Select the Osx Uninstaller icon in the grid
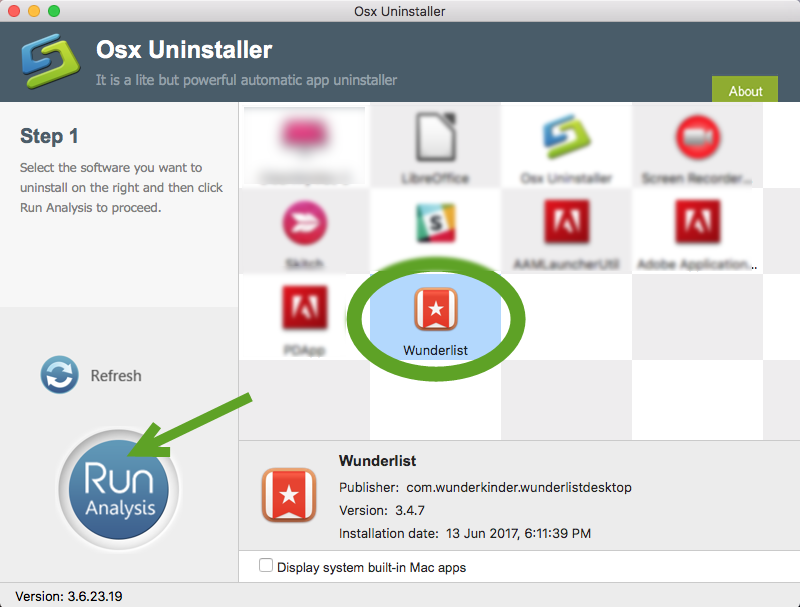This screenshot has width=800, height=607. click(567, 145)
